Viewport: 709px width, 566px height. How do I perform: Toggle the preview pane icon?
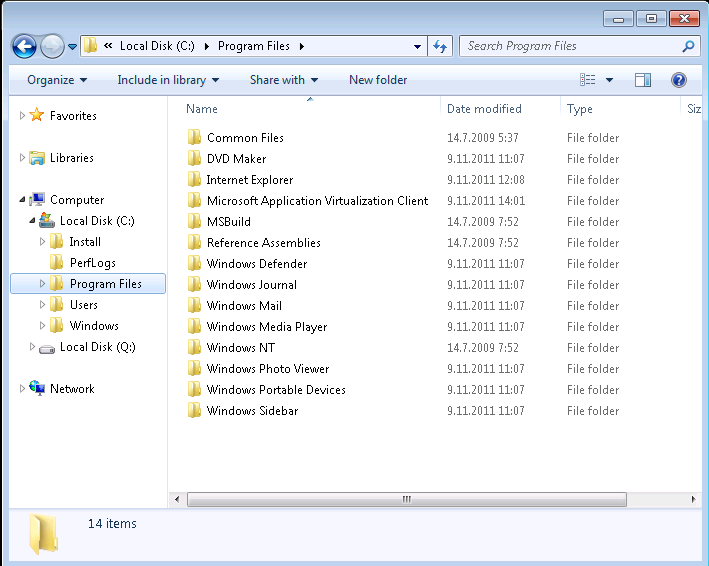tap(643, 80)
